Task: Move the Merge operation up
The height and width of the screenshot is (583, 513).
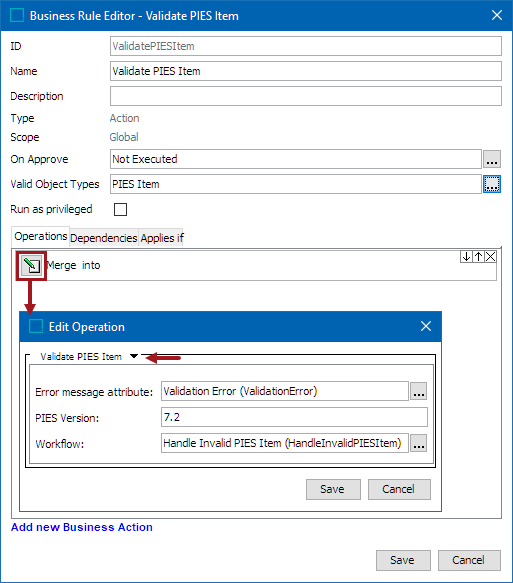Action: click(x=478, y=257)
